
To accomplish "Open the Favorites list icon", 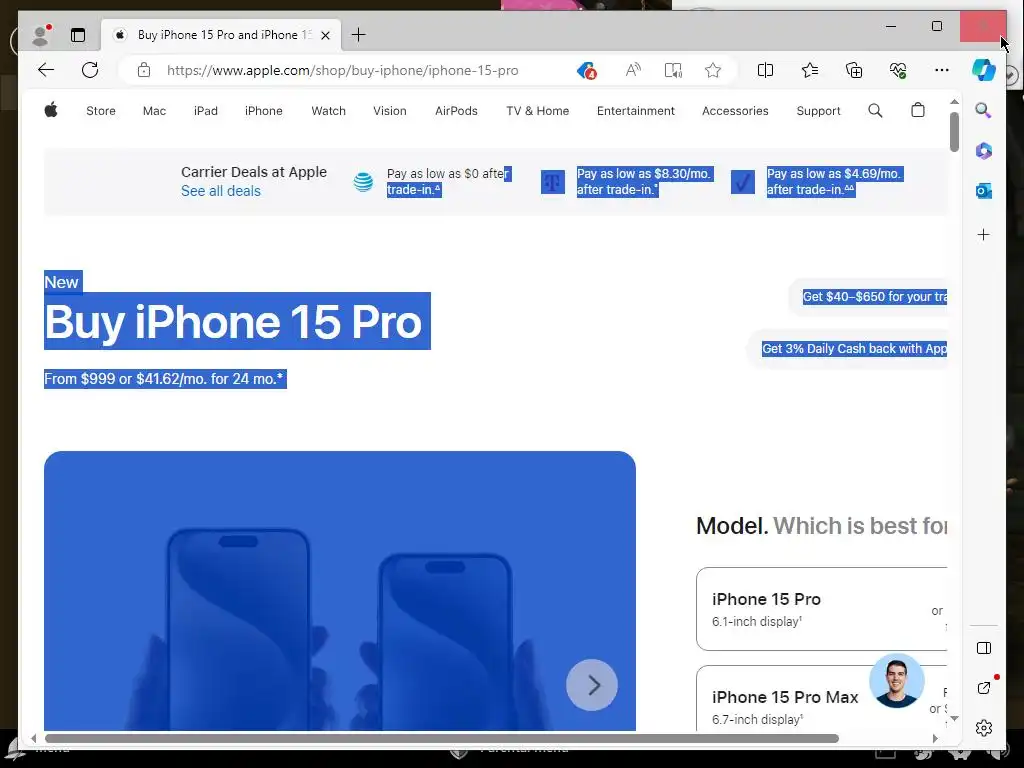I will pos(810,70).
